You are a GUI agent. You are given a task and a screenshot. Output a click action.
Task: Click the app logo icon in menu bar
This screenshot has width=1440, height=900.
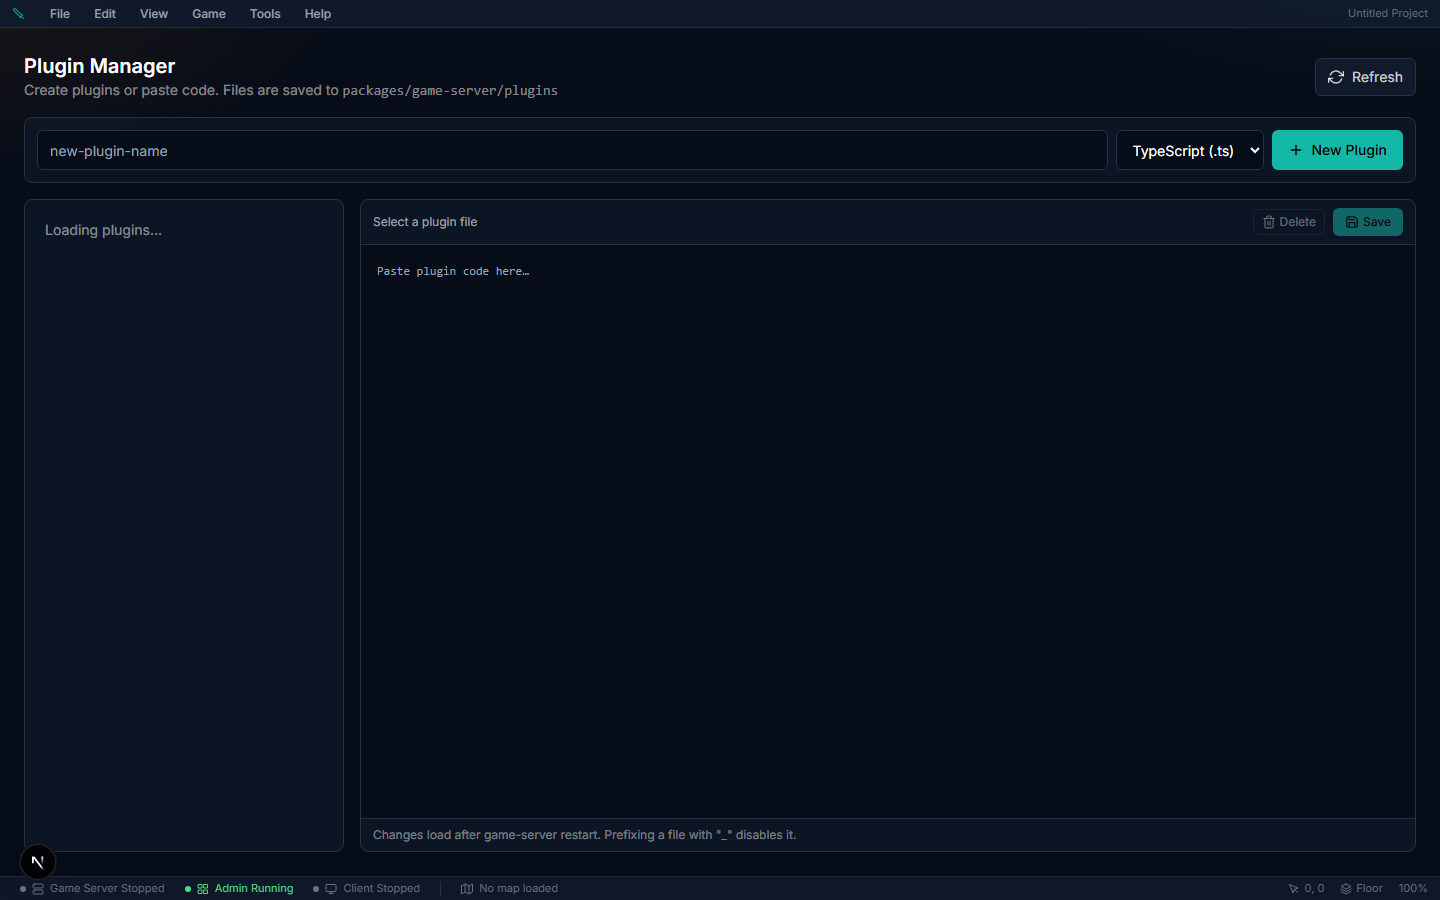(18, 14)
